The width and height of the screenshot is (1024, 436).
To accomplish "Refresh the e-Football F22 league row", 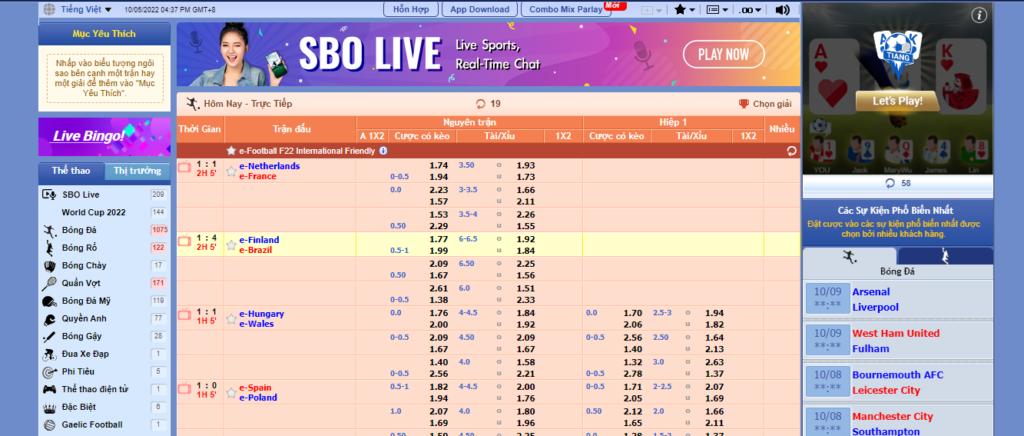I will pos(792,151).
